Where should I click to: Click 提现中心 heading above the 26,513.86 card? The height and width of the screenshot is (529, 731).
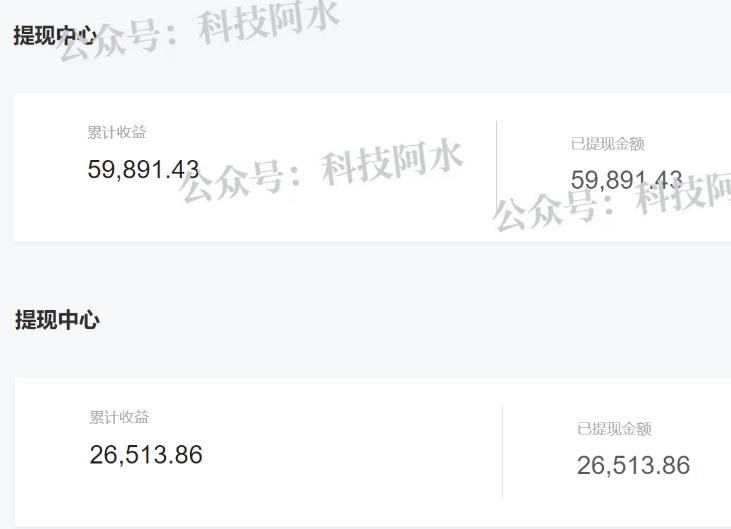click(x=57, y=320)
